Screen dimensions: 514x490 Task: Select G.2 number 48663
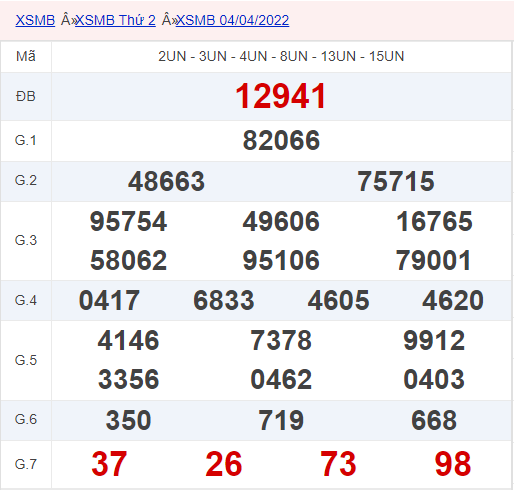point(166,181)
